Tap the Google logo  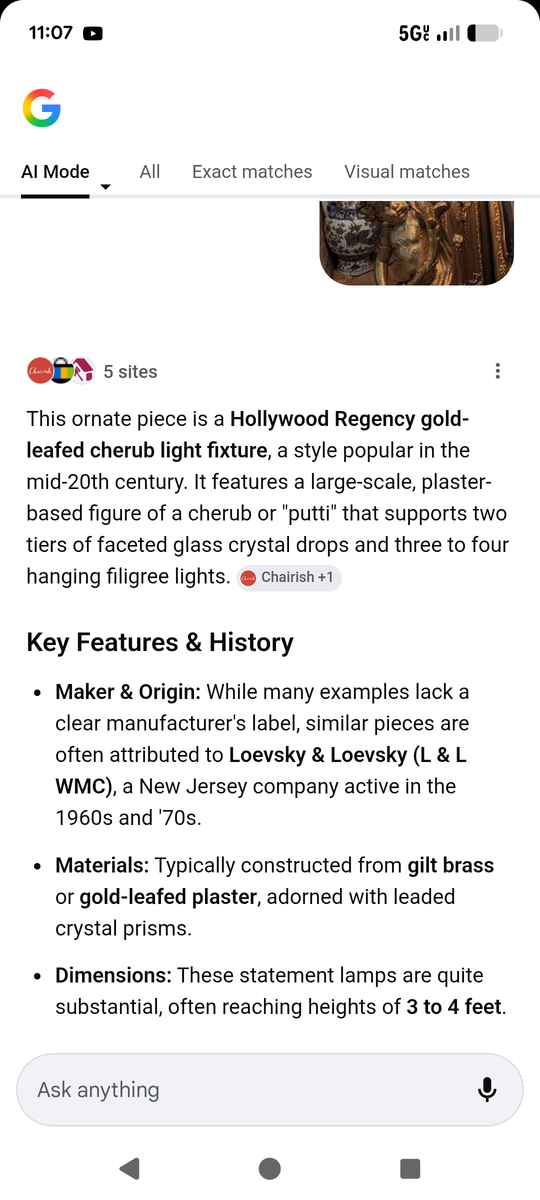point(41,108)
